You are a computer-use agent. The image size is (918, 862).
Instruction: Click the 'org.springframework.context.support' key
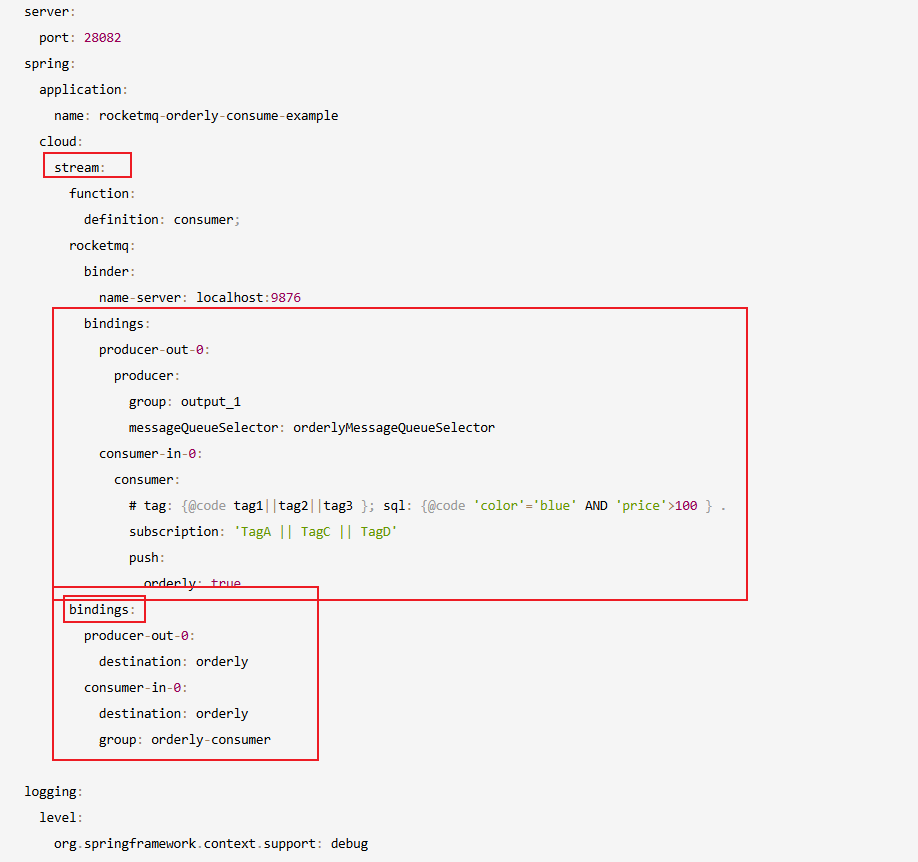click(185, 844)
